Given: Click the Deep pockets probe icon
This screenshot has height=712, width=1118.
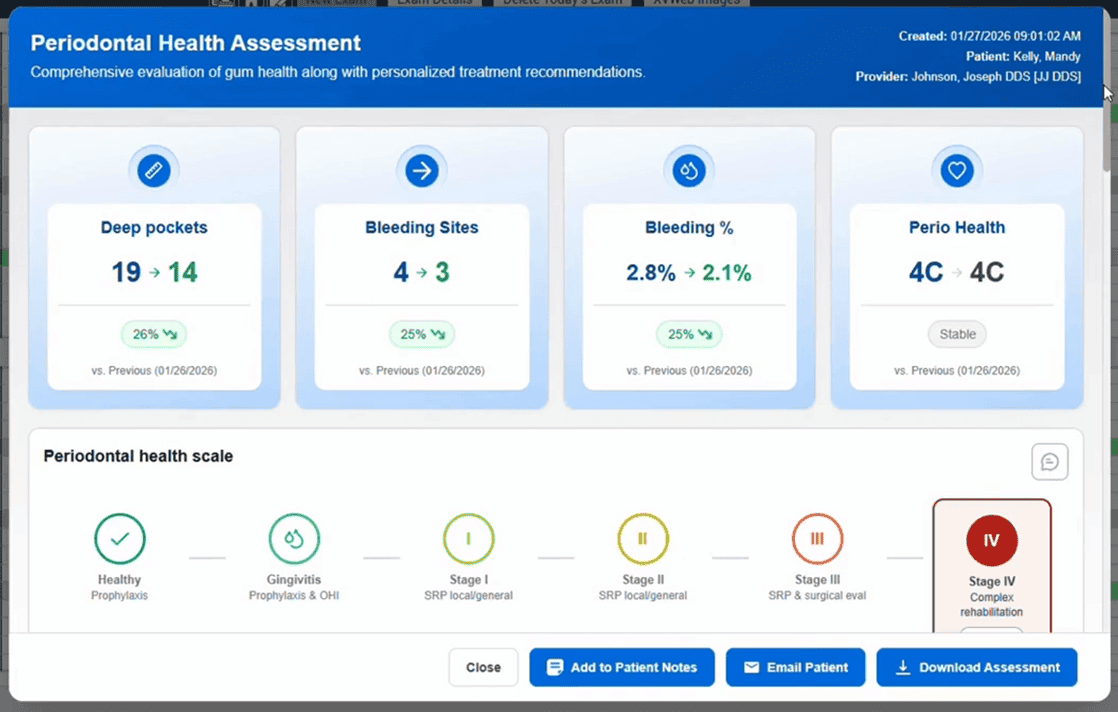Looking at the screenshot, I should (x=154, y=171).
